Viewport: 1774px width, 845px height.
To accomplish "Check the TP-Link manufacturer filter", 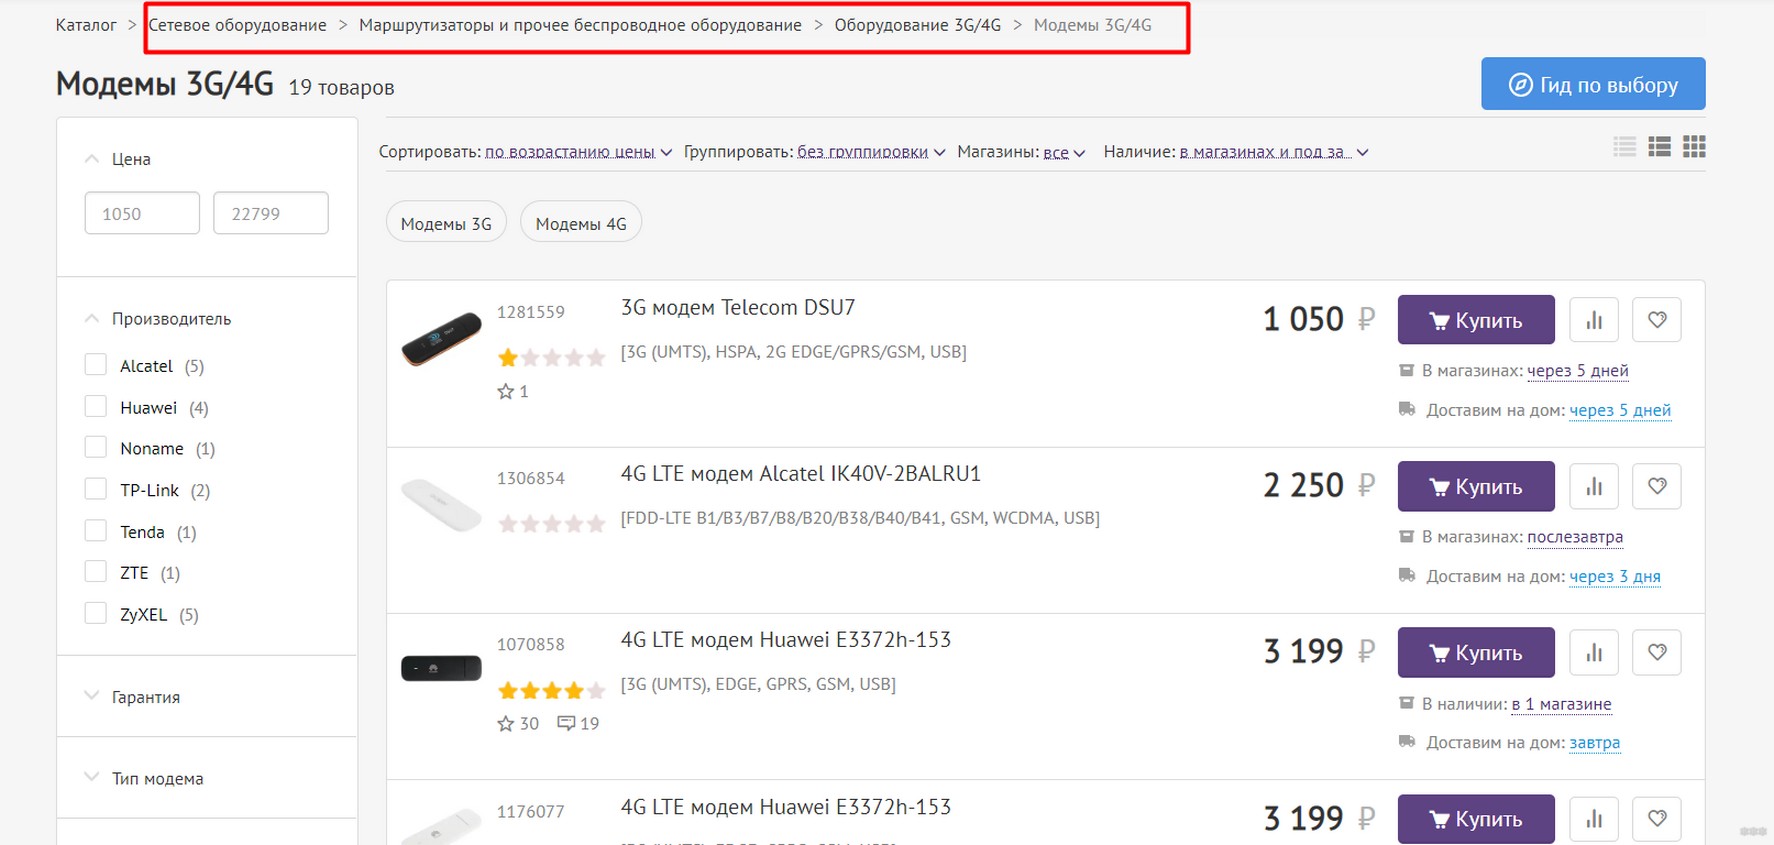I will tap(96, 489).
